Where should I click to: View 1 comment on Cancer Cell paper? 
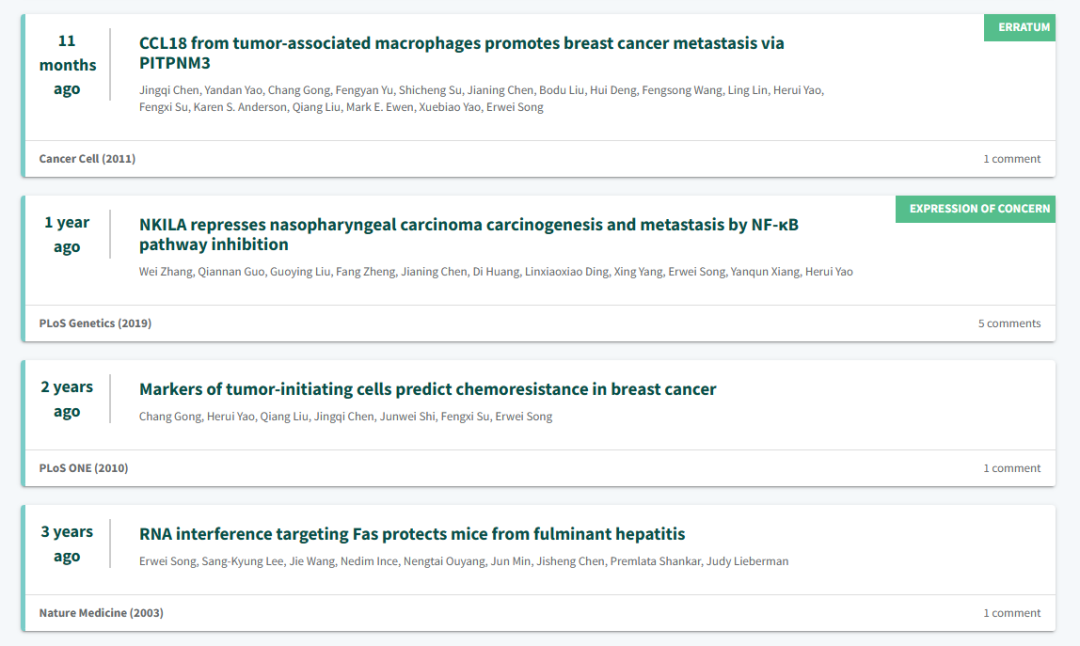click(x=1012, y=159)
